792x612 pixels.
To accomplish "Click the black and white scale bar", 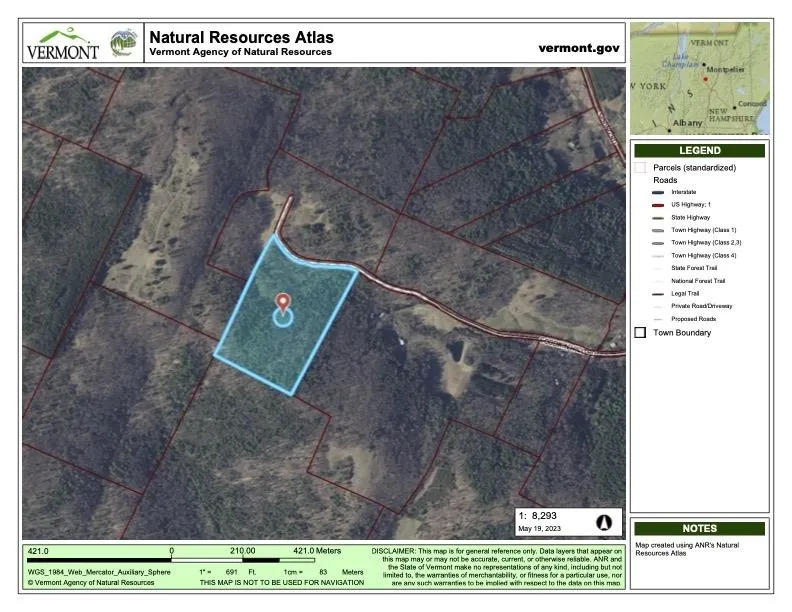I will [250, 560].
